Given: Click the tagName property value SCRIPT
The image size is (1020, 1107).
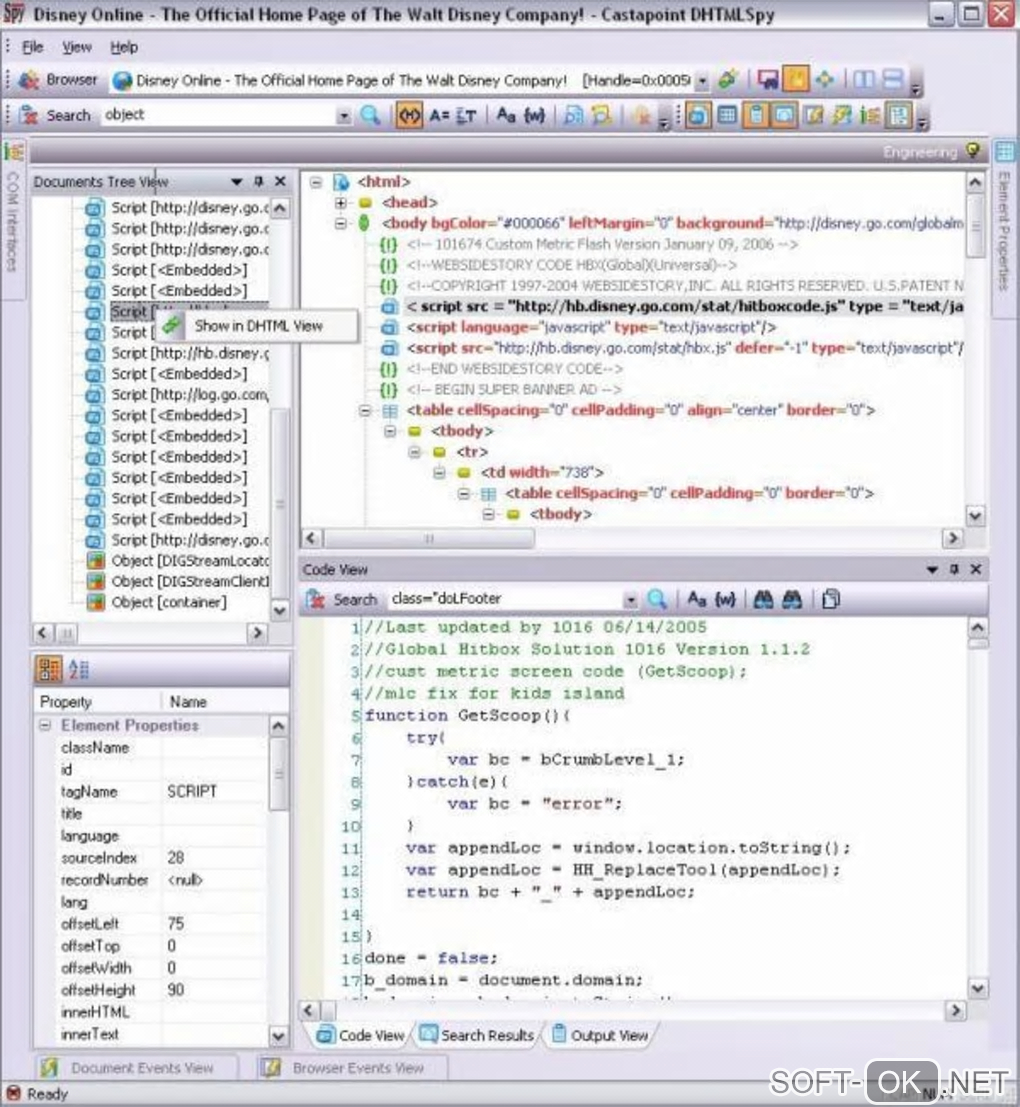Looking at the screenshot, I should [x=191, y=791].
